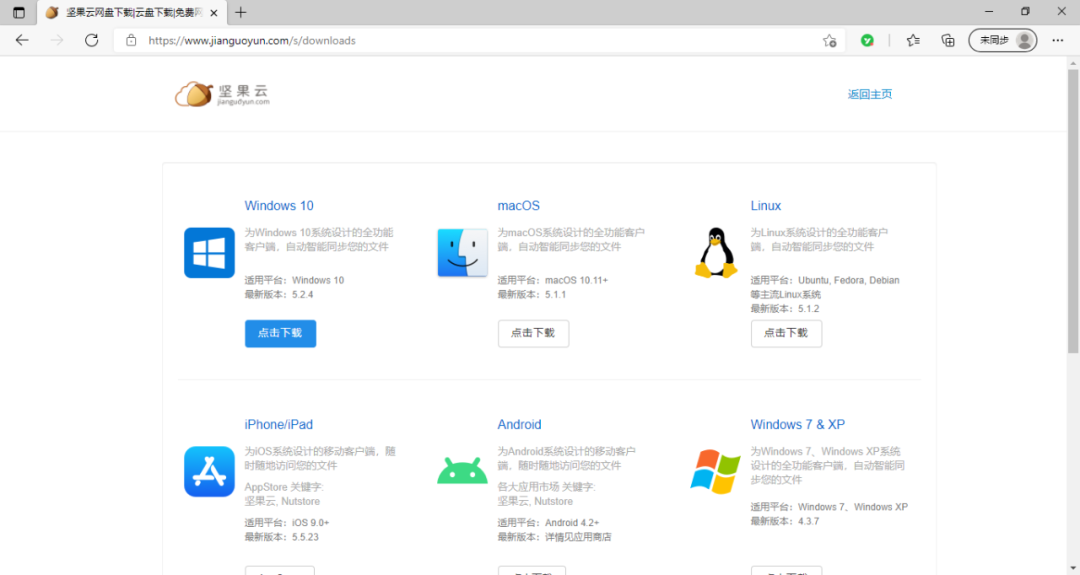Click text 适用平台: macOS 10.11+
1080x575 pixels.
552,280
